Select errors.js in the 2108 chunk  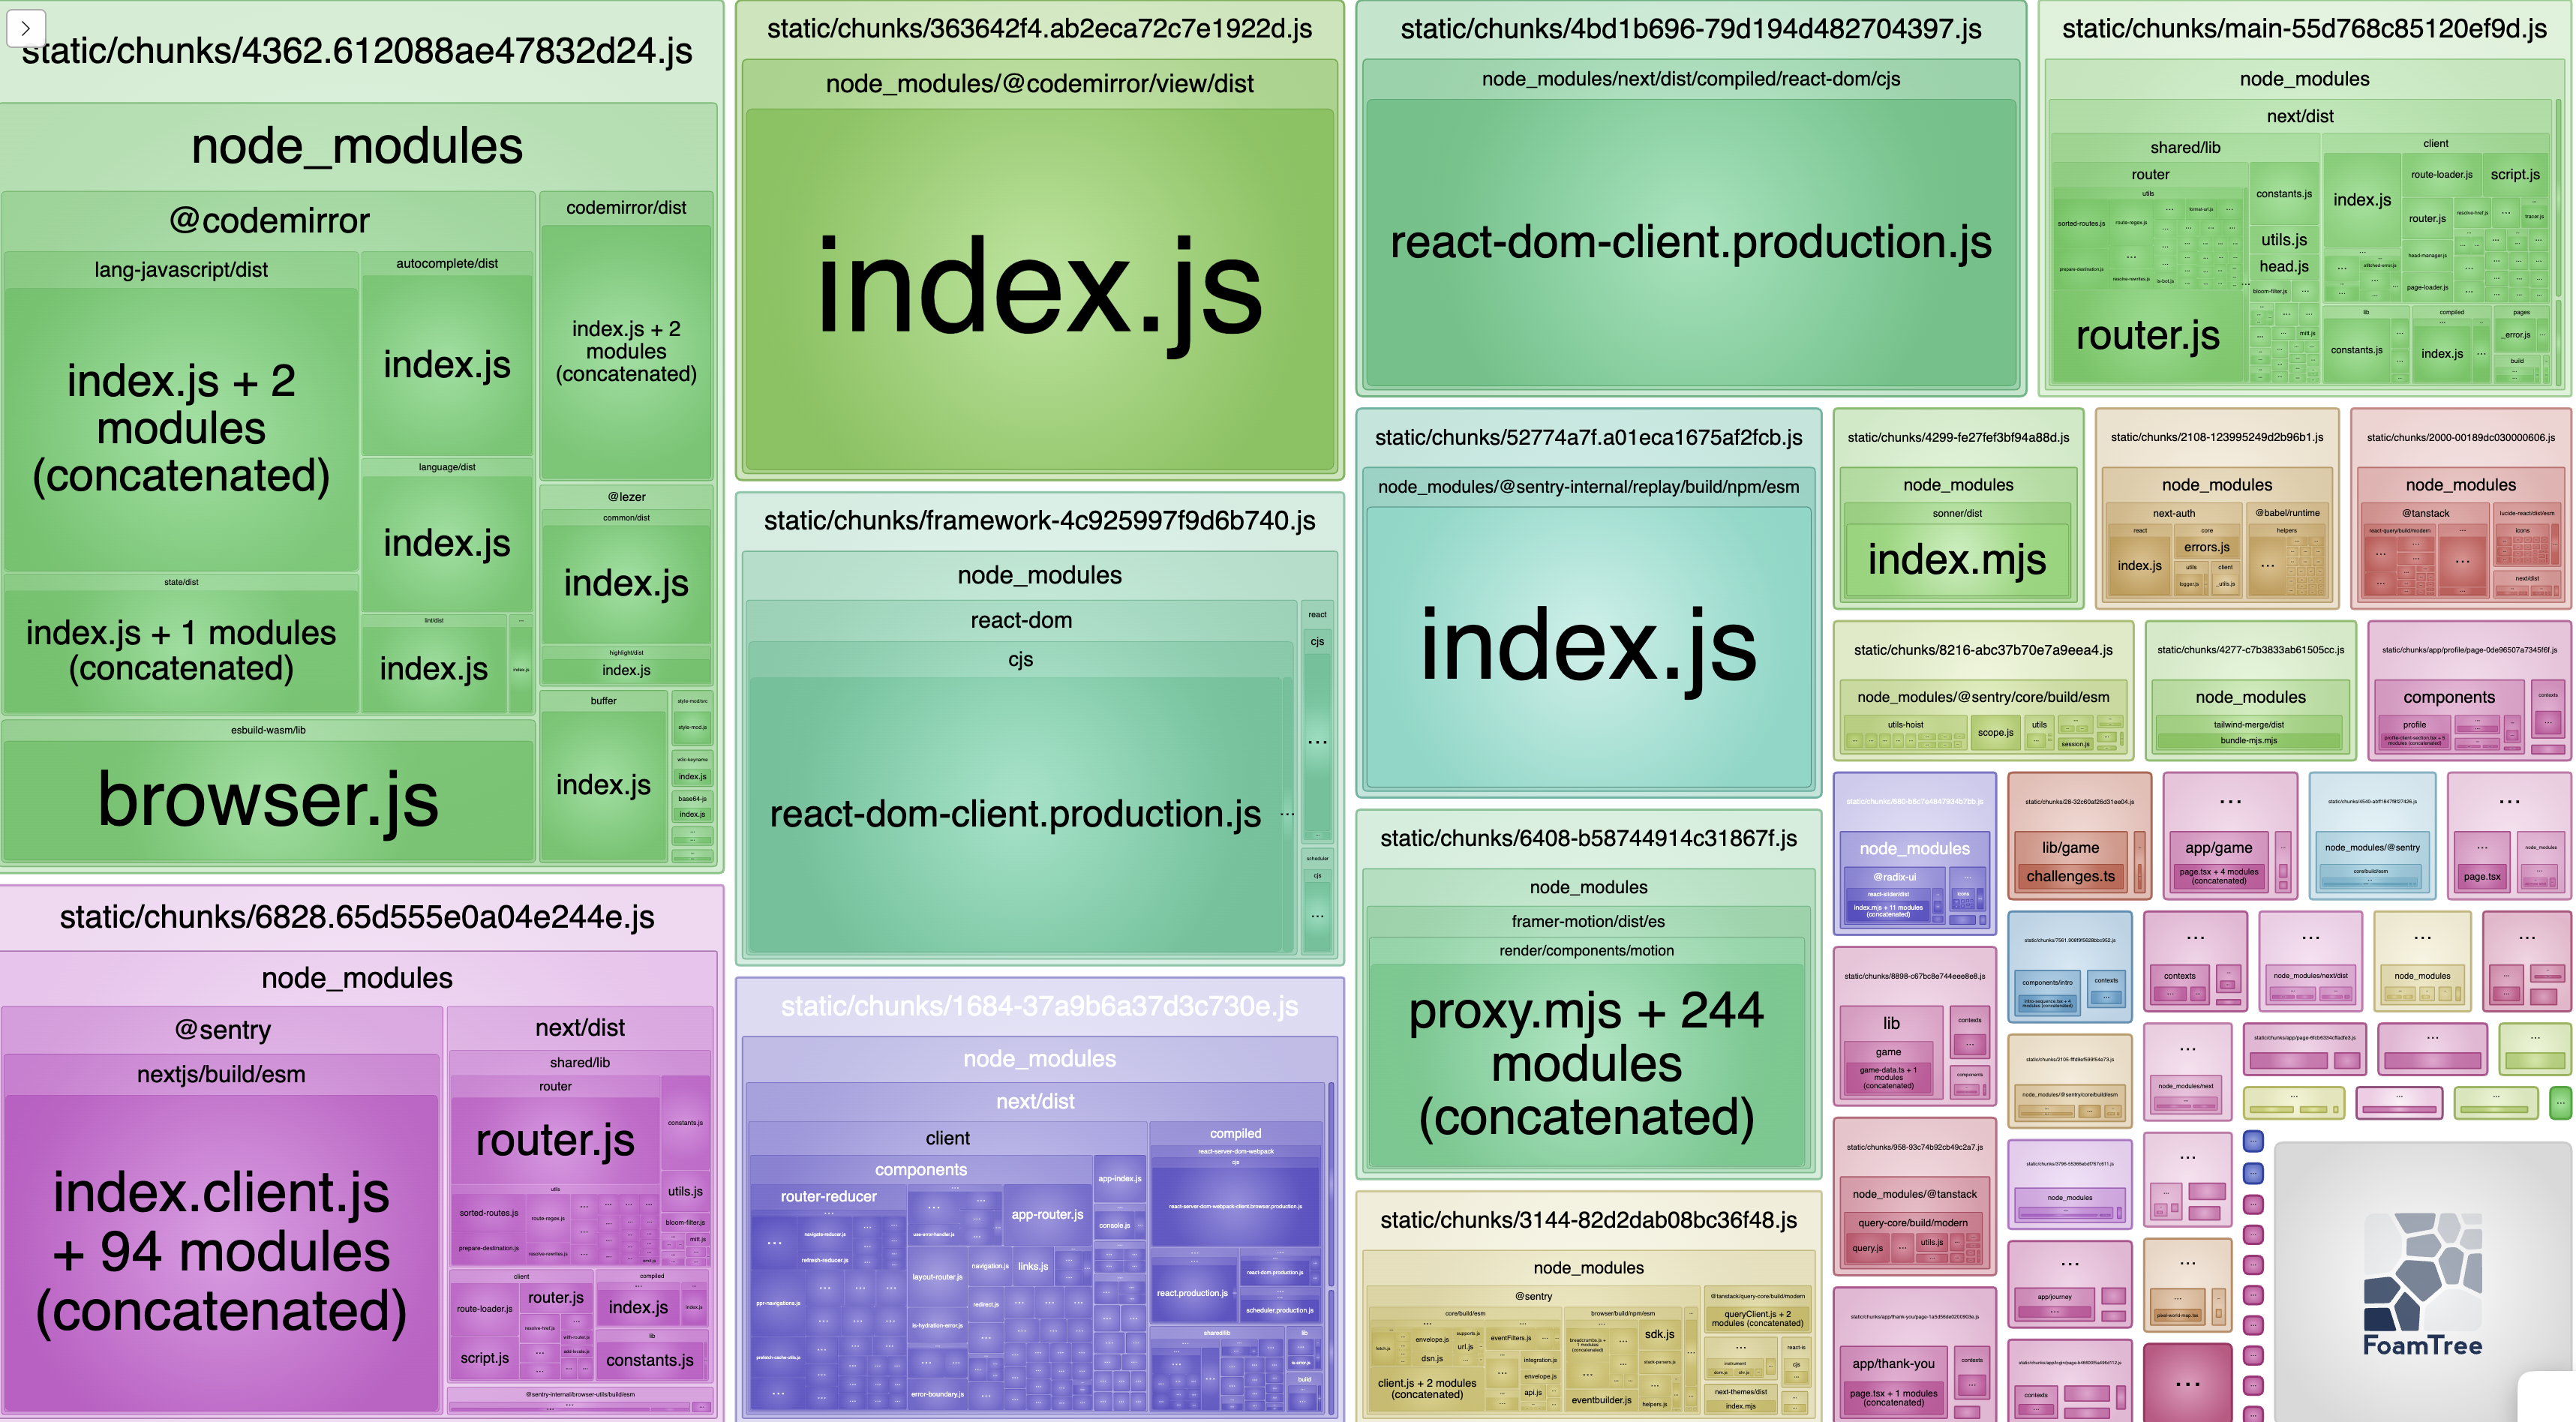click(2207, 547)
